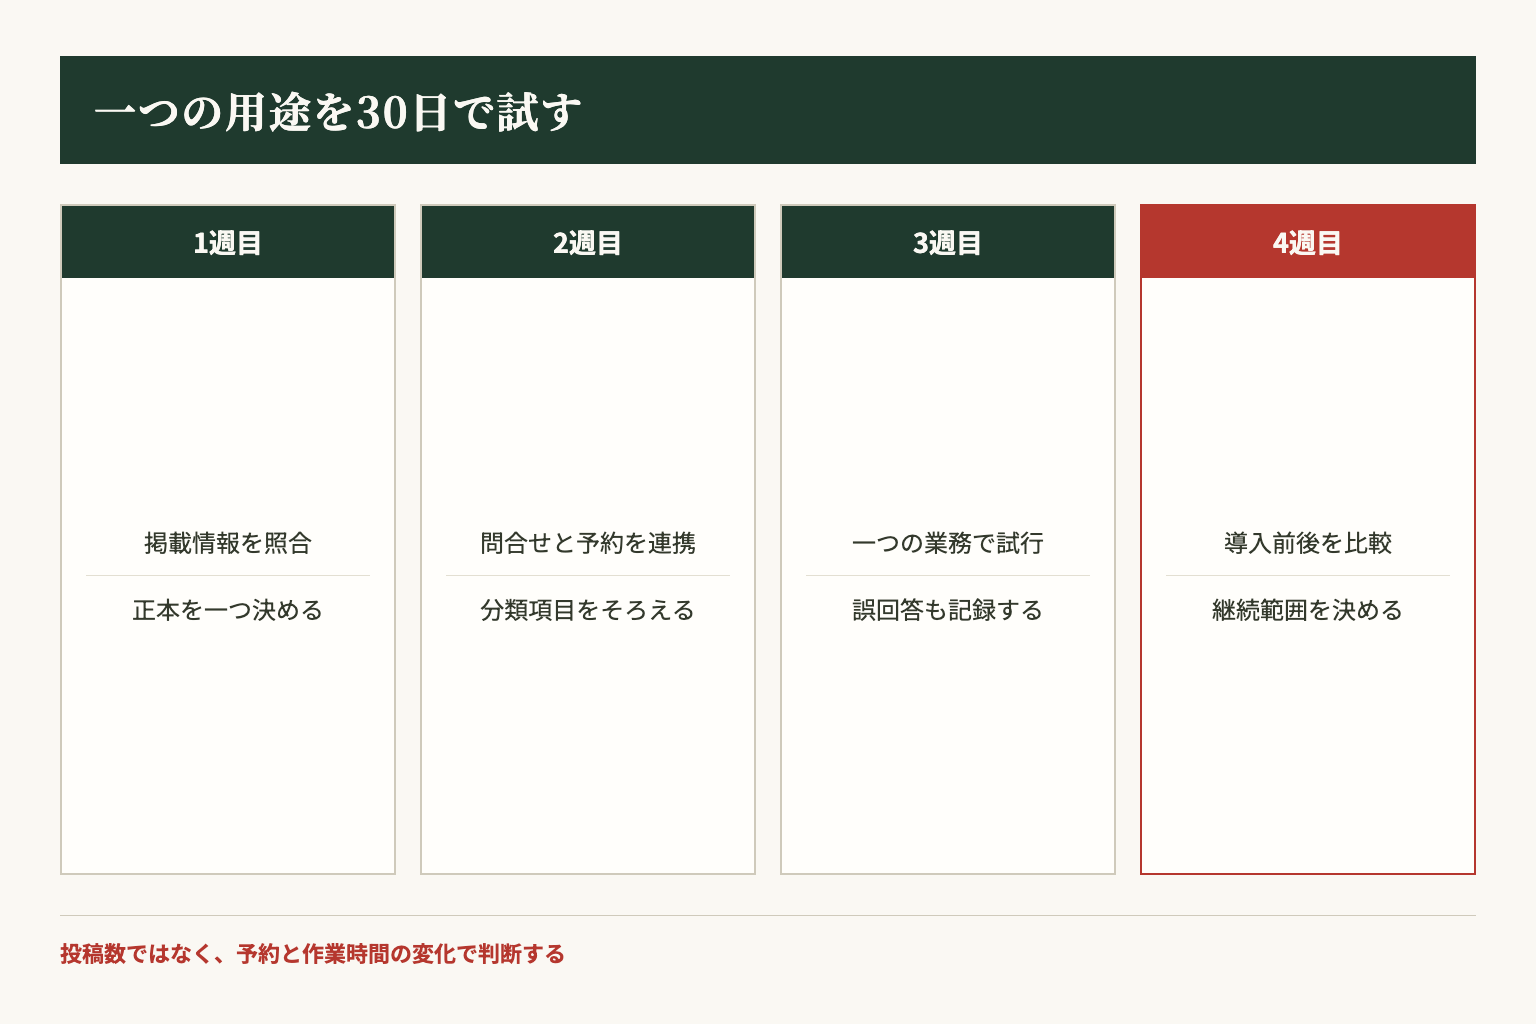Select the 1週目 column header
The height and width of the screenshot is (1024, 1536).
pyautogui.click(x=228, y=242)
